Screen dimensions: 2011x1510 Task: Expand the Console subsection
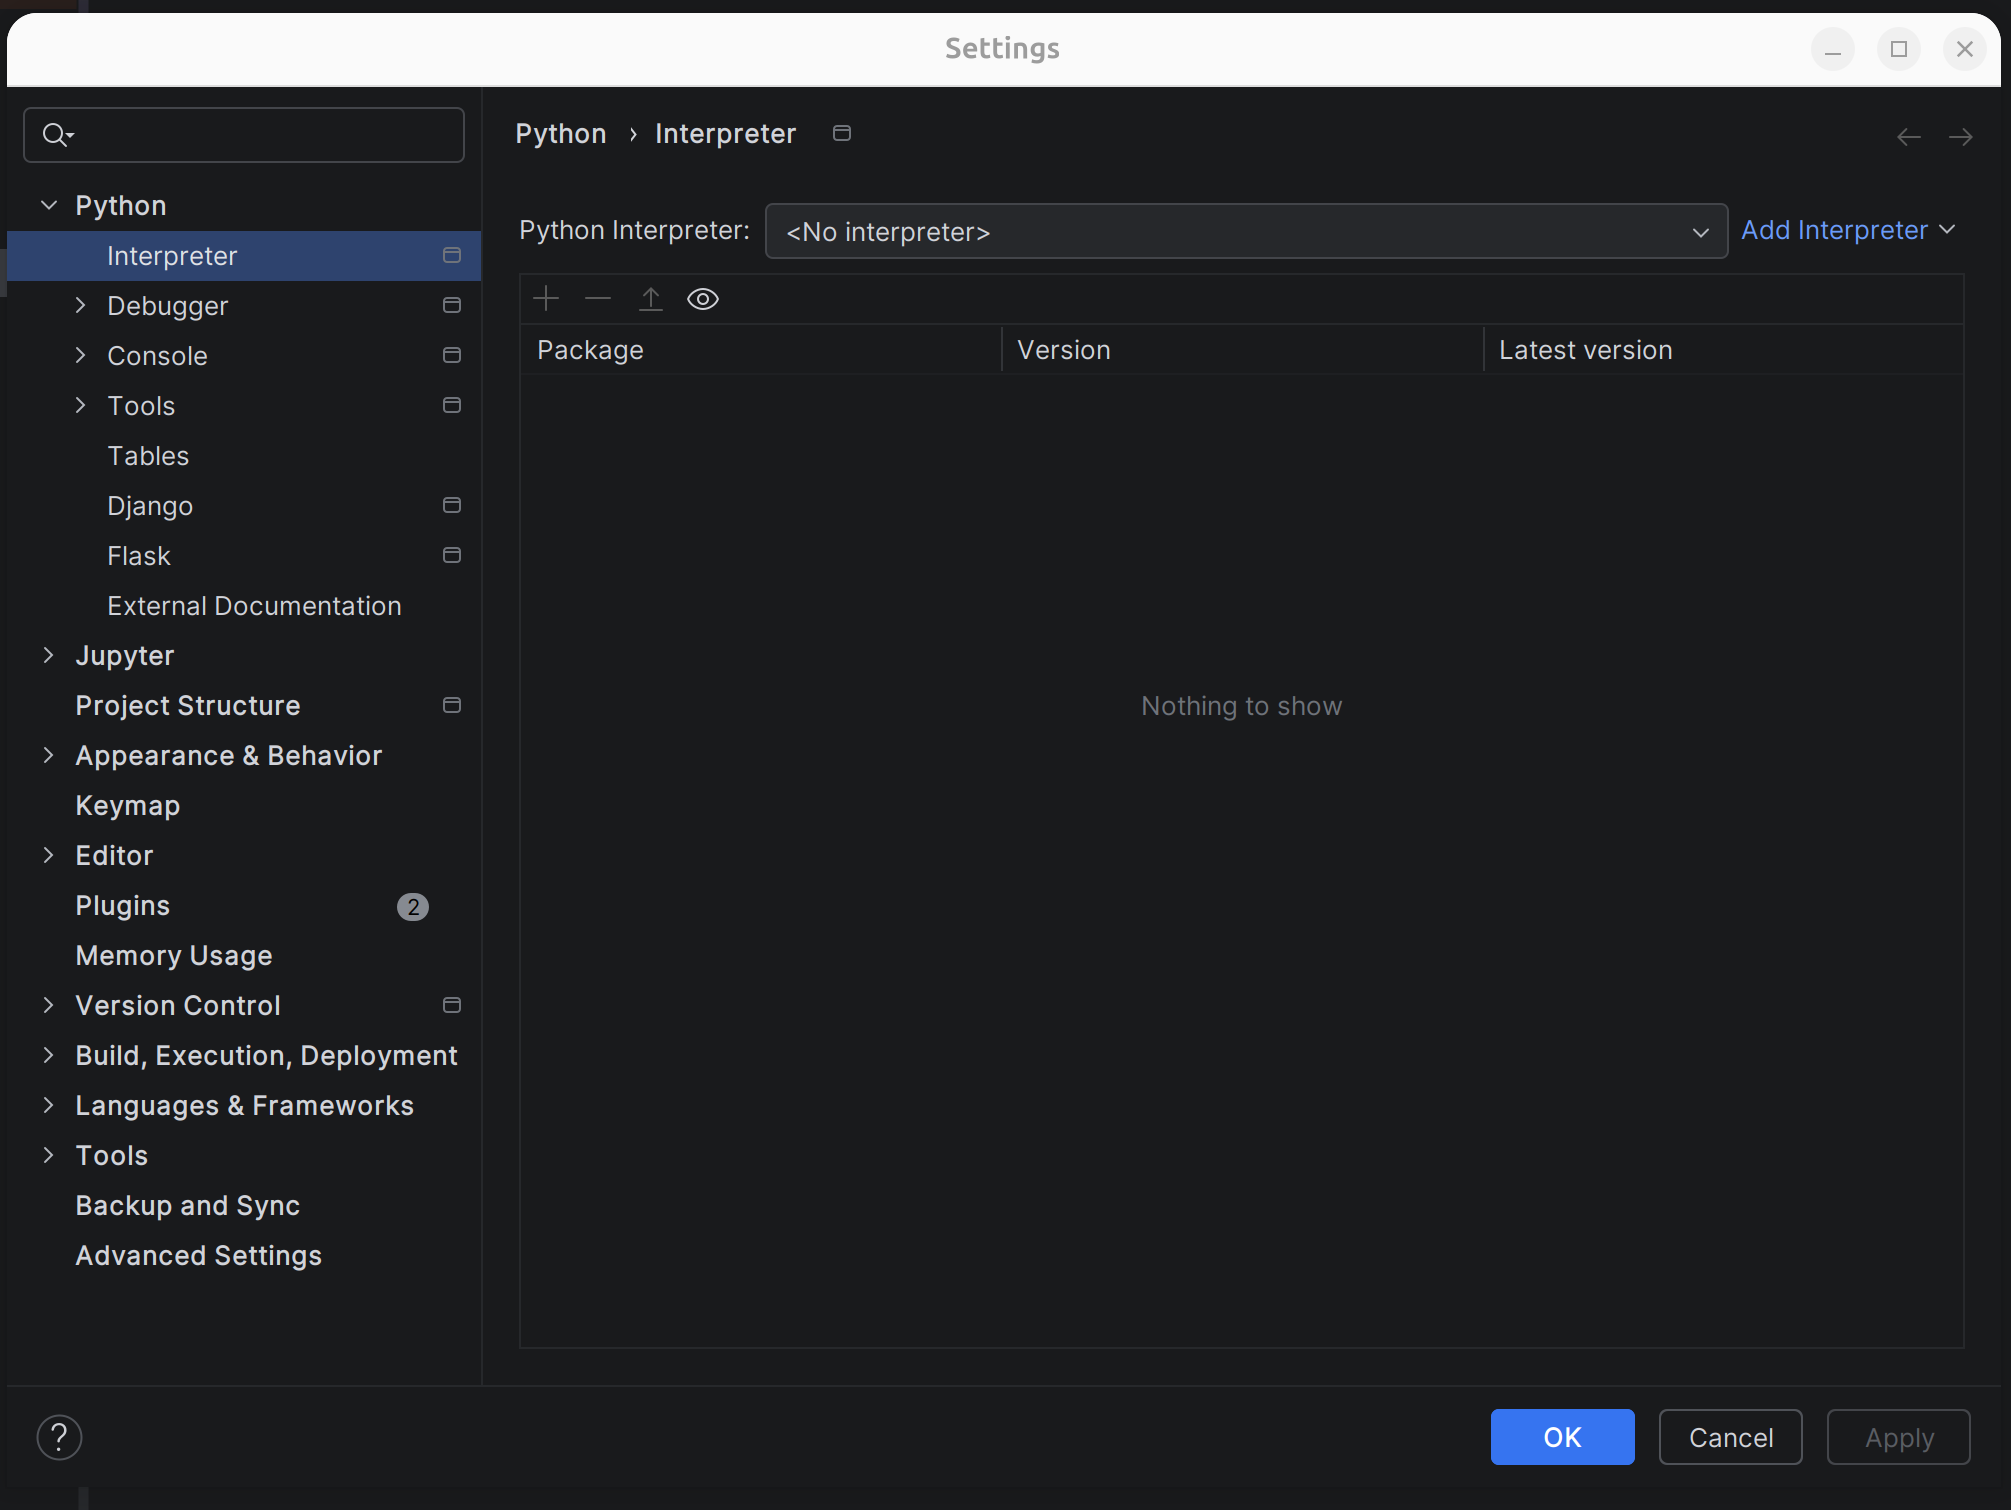80,355
